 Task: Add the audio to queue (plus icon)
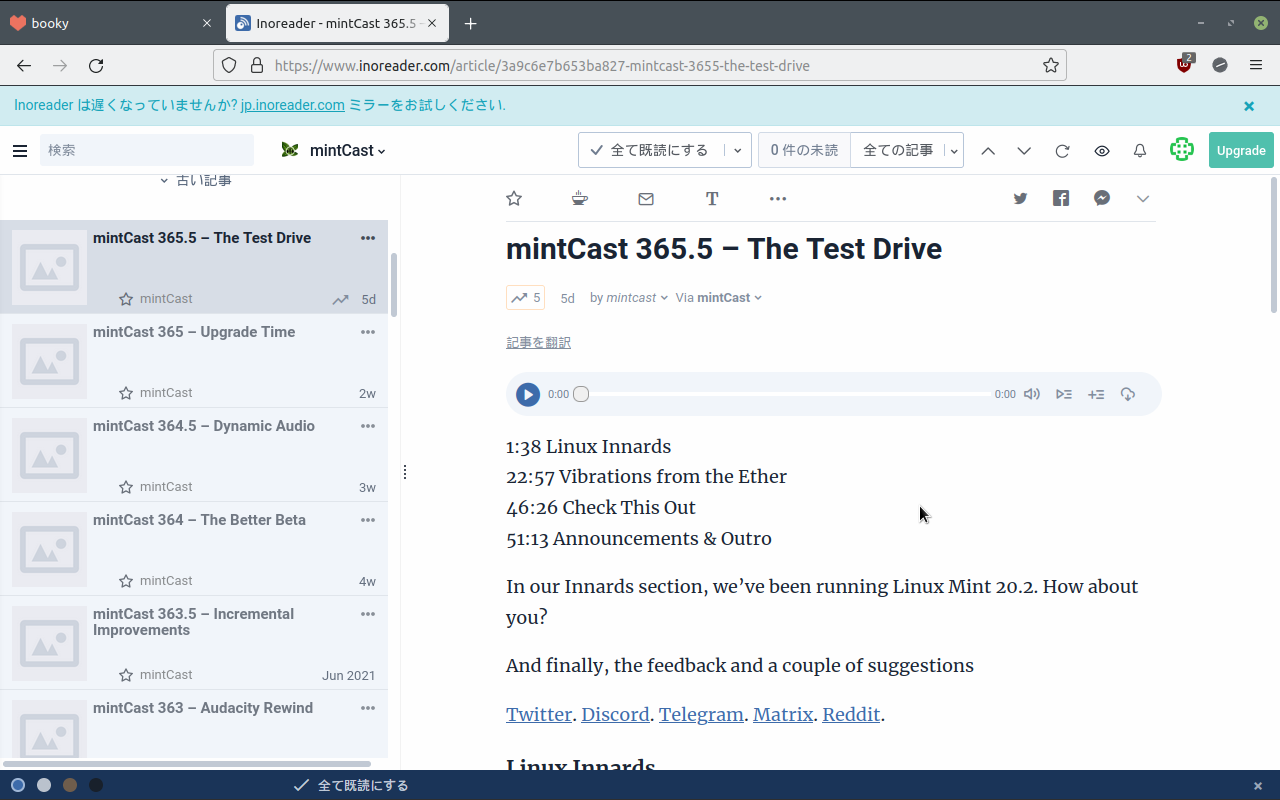click(x=1096, y=394)
